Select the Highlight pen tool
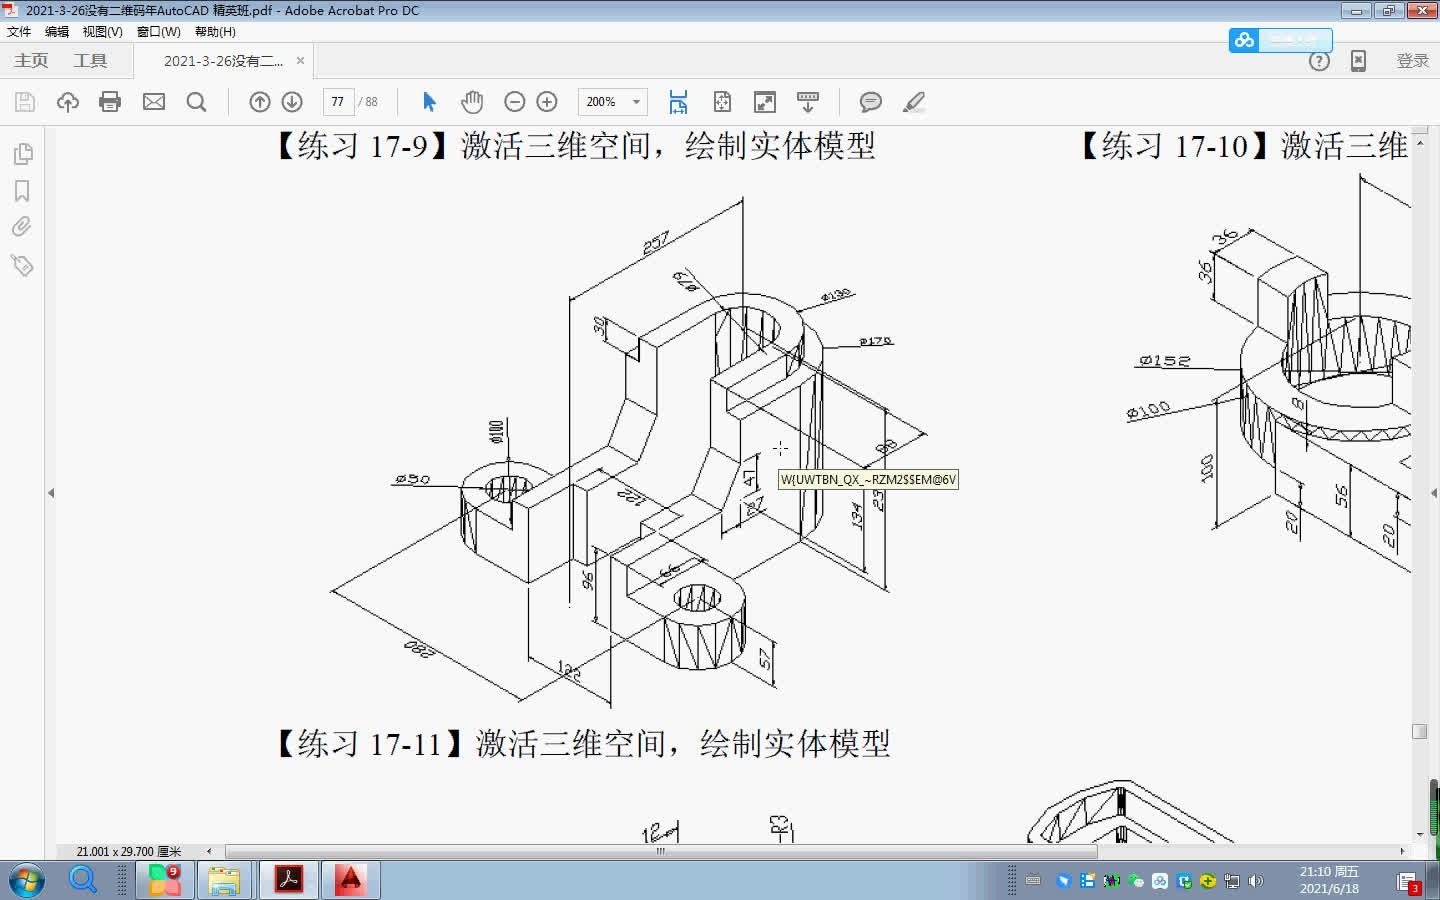The image size is (1440, 900). point(913,101)
